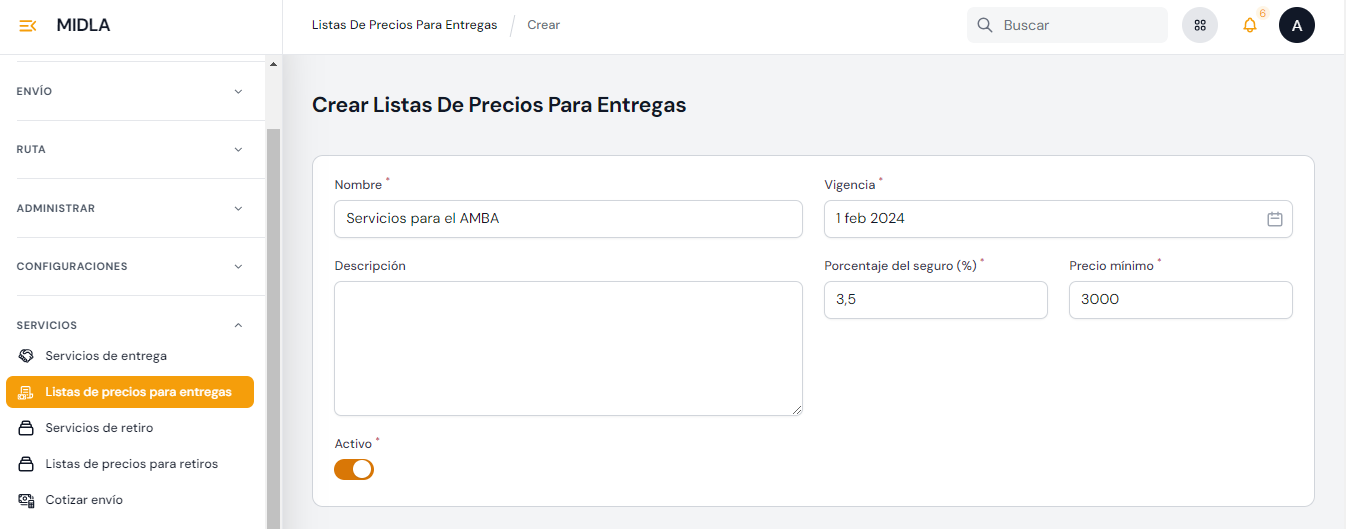Expand the ADMINISTRAR section chevron
The width and height of the screenshot is (1346, 529).
pyautogui.click(x=238, y=208)
